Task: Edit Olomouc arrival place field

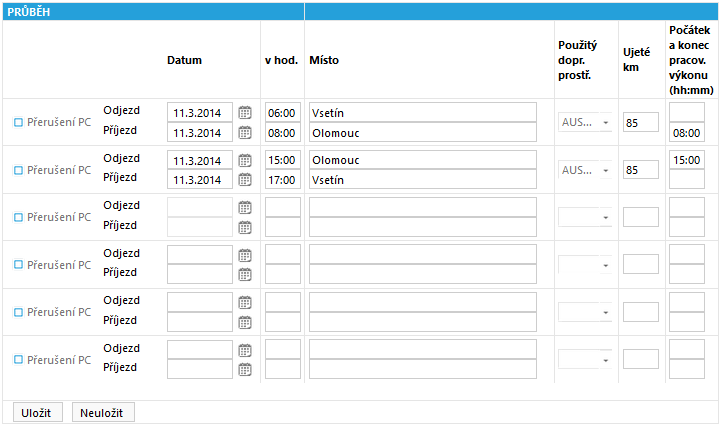Action: (423, 133)
